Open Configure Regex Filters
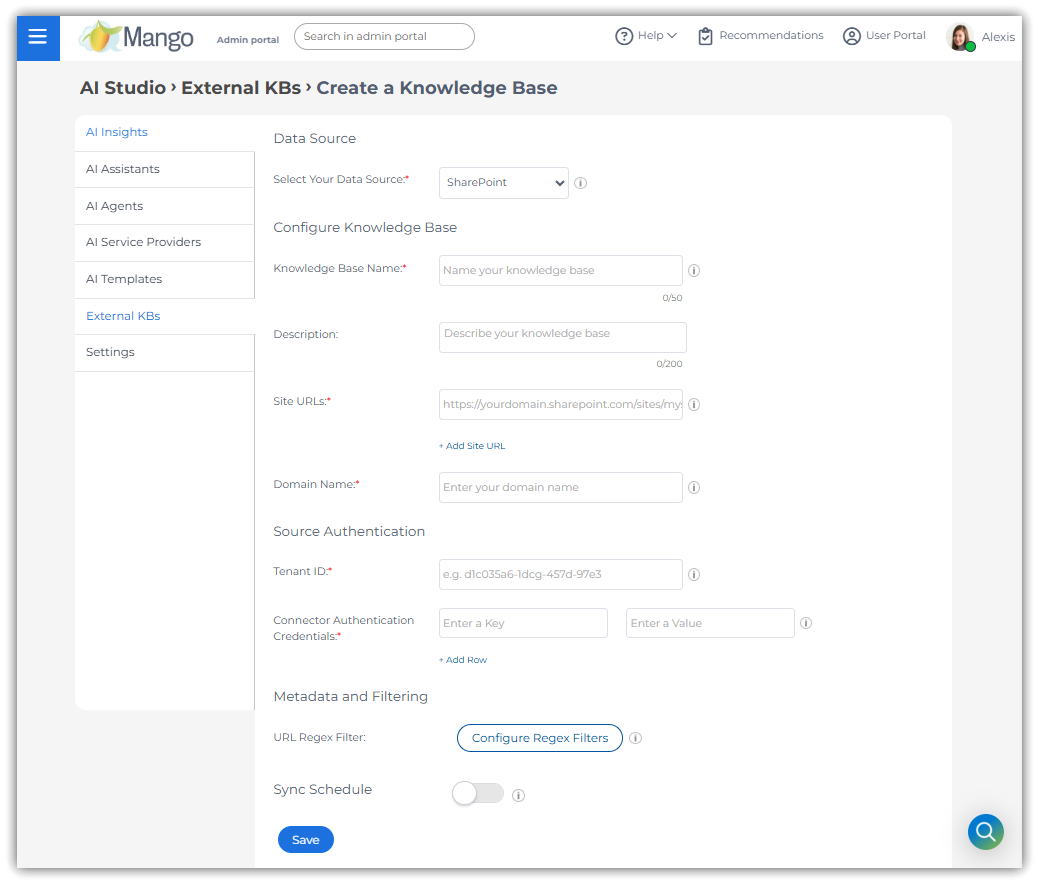This screenshot has height=885, width=1038. [x=539, y=738]
